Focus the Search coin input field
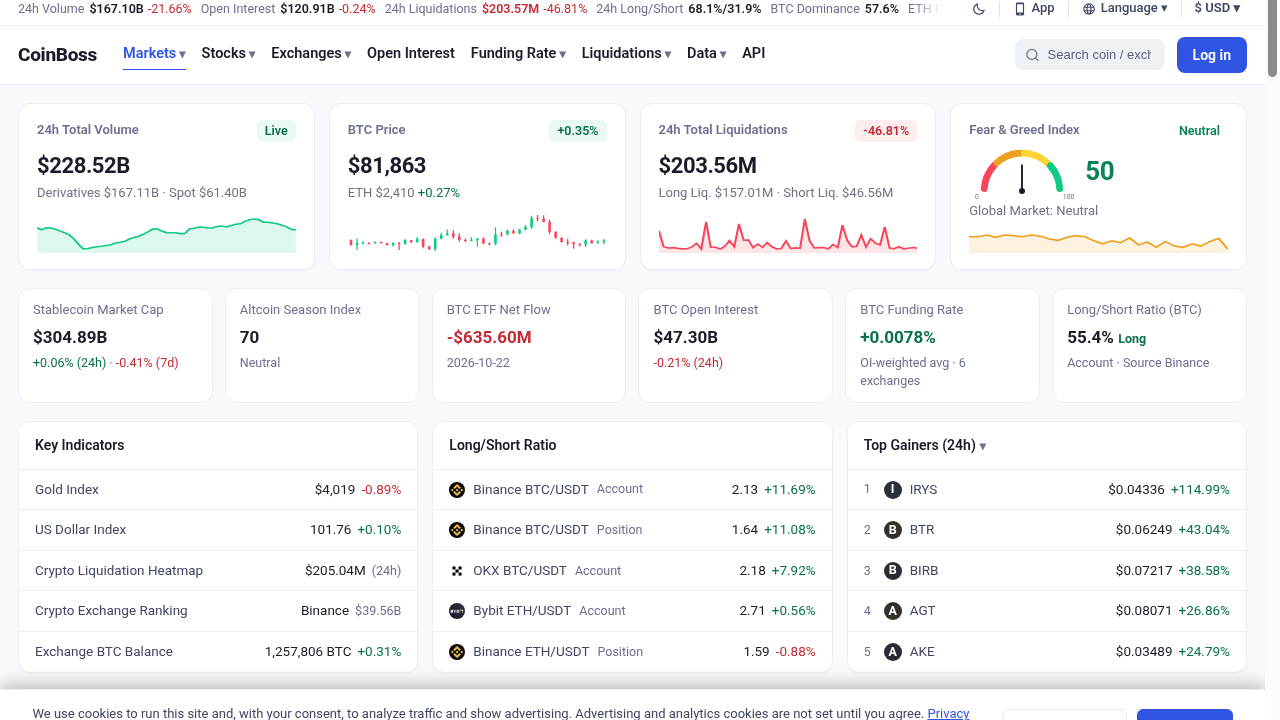 1099,55
